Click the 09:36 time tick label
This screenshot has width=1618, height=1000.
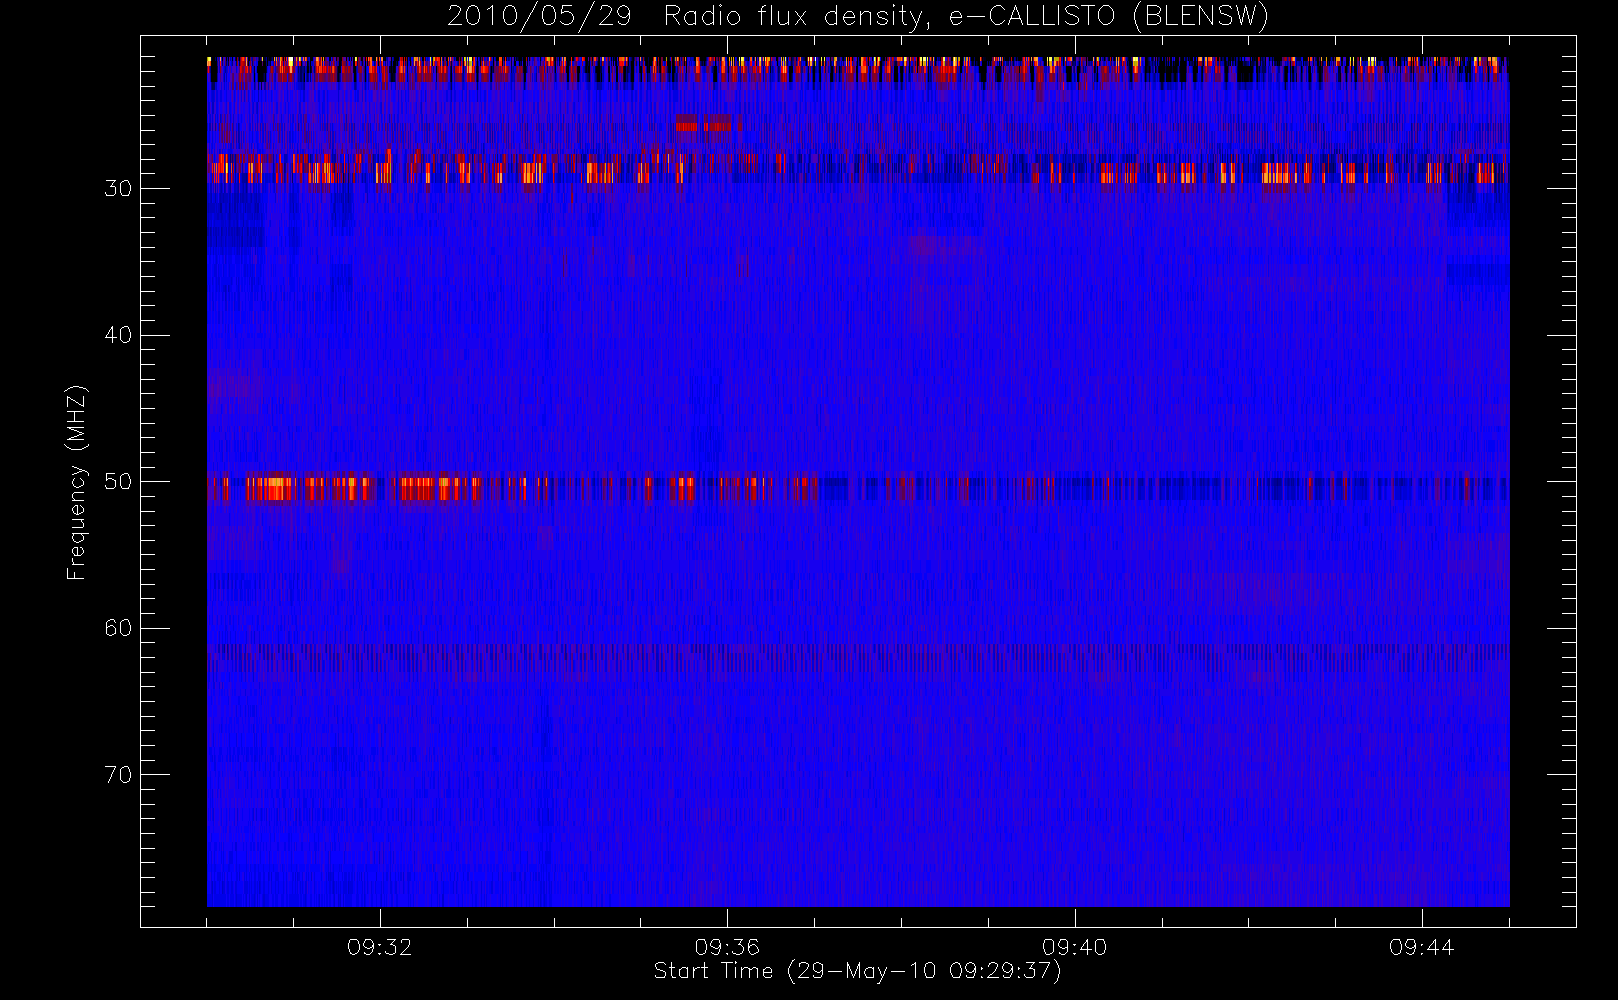point(727,947)
